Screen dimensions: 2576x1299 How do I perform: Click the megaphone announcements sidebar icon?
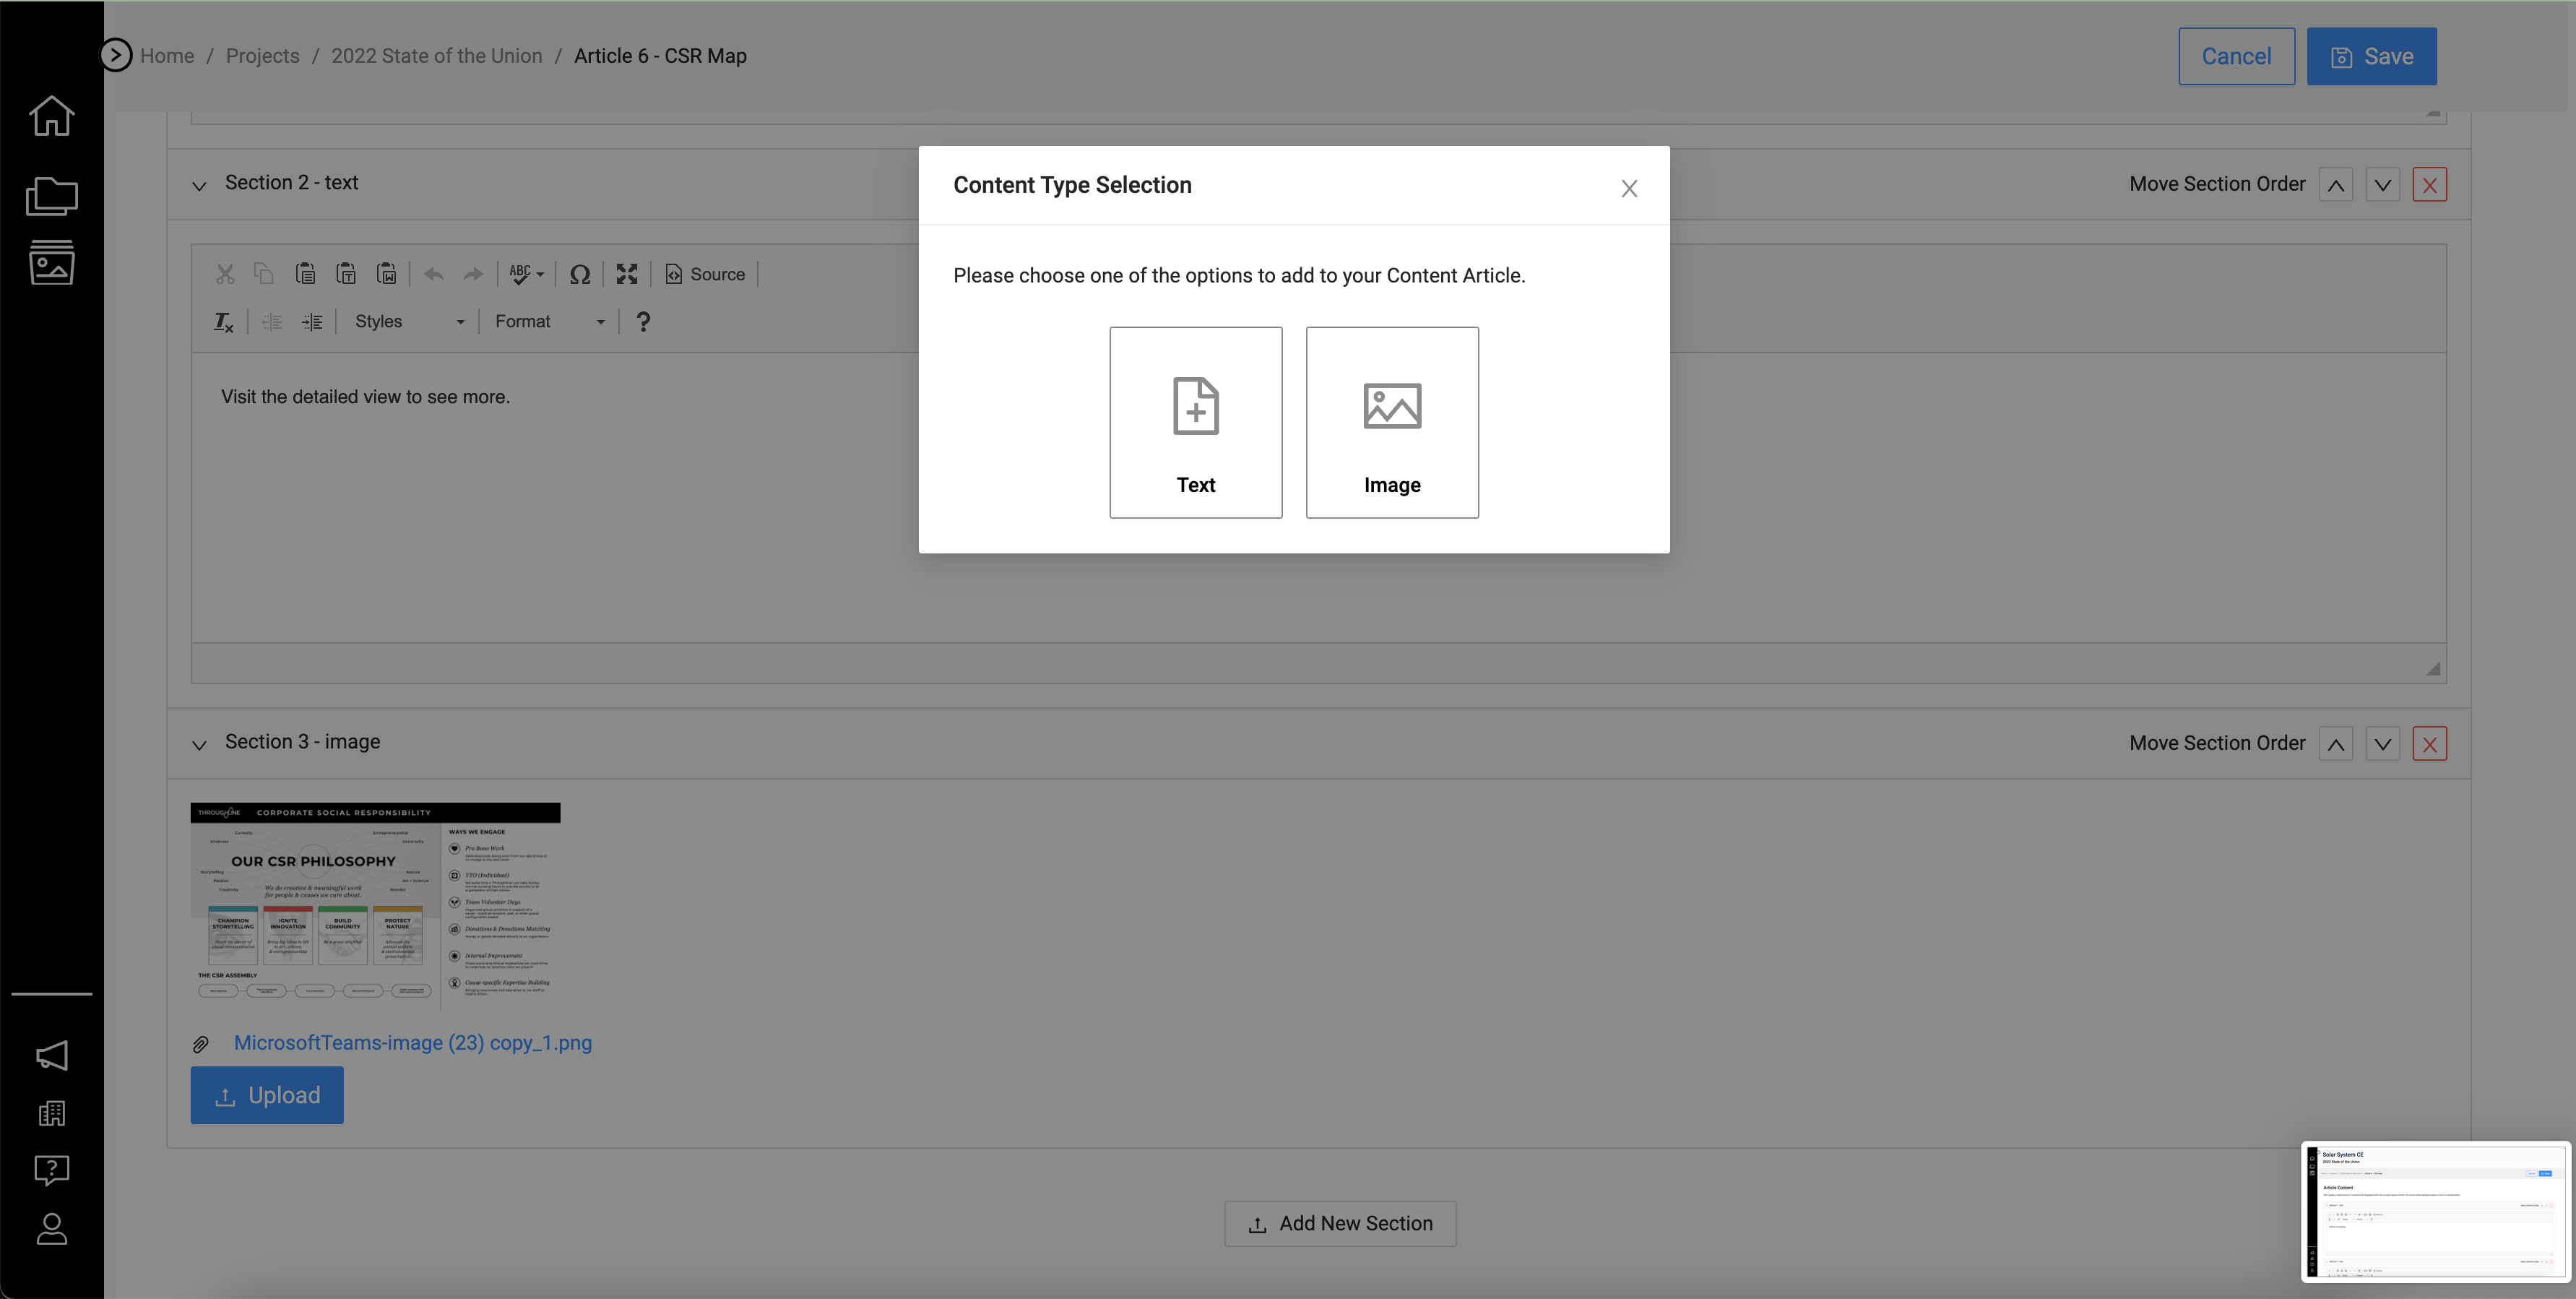point(51,1055)
